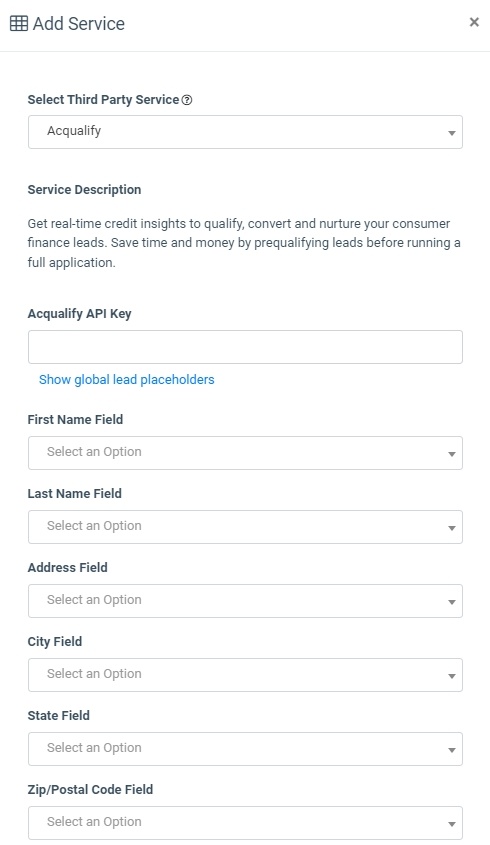Open the City Field select box

(245, 675)
